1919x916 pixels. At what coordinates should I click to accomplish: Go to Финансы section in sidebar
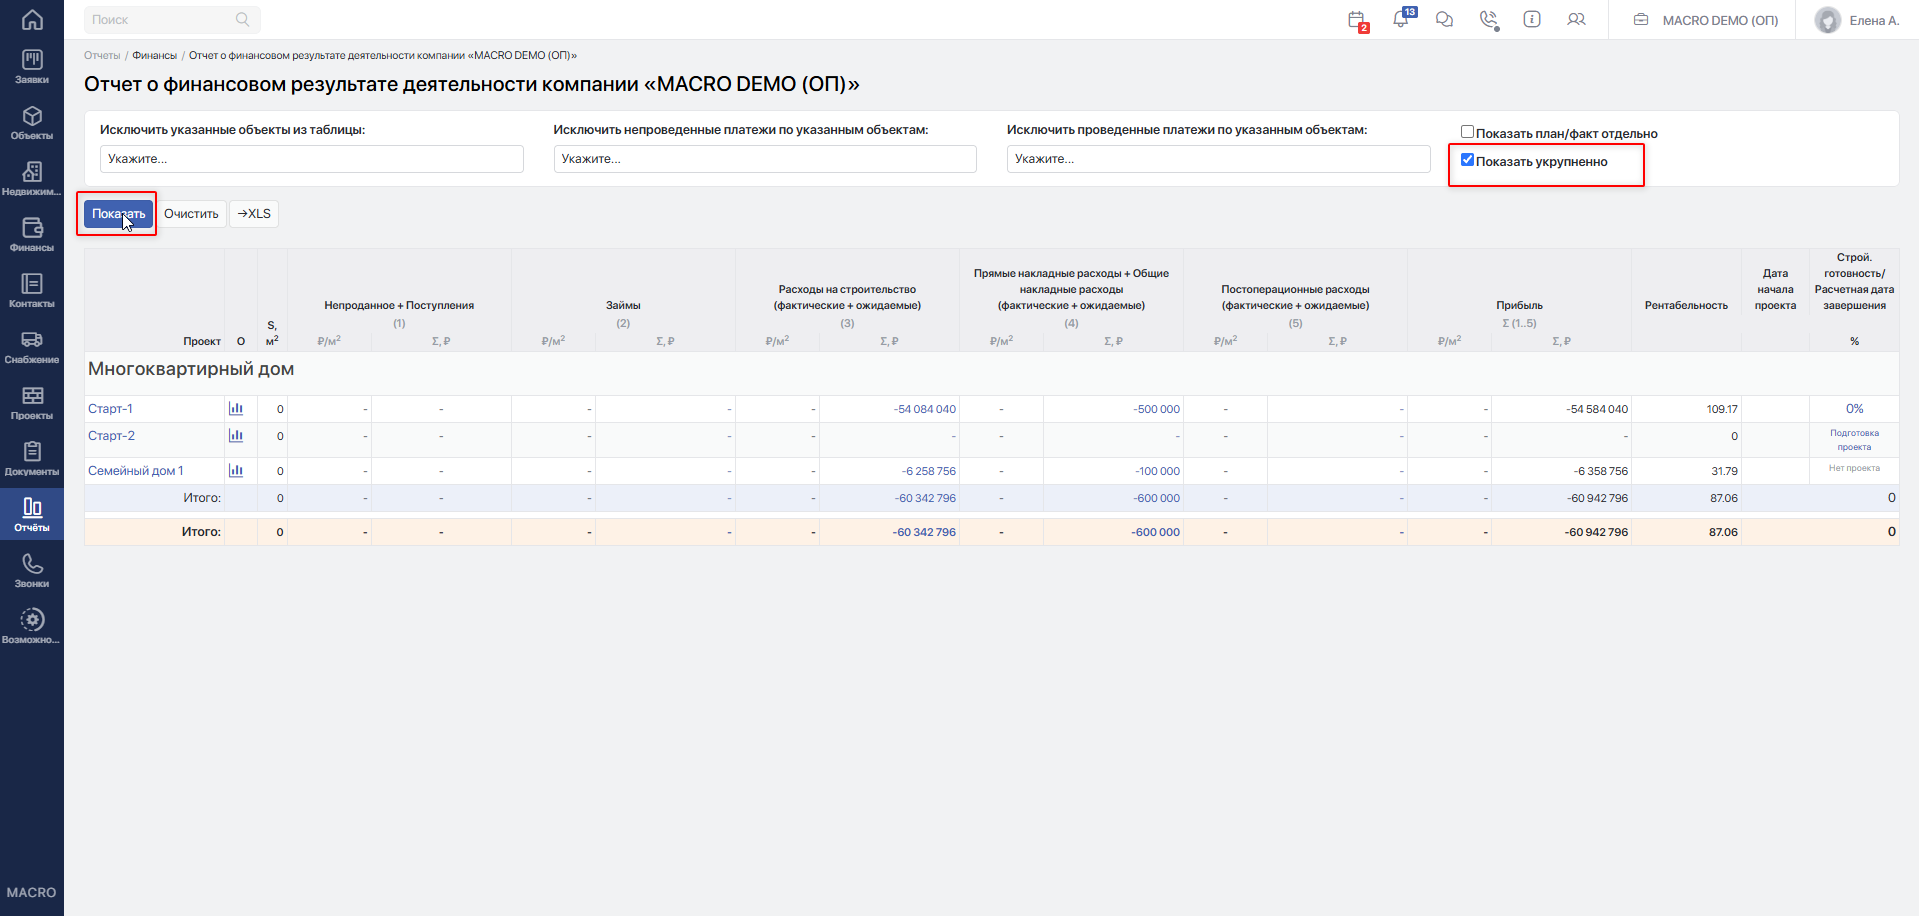tap(32, 236)
